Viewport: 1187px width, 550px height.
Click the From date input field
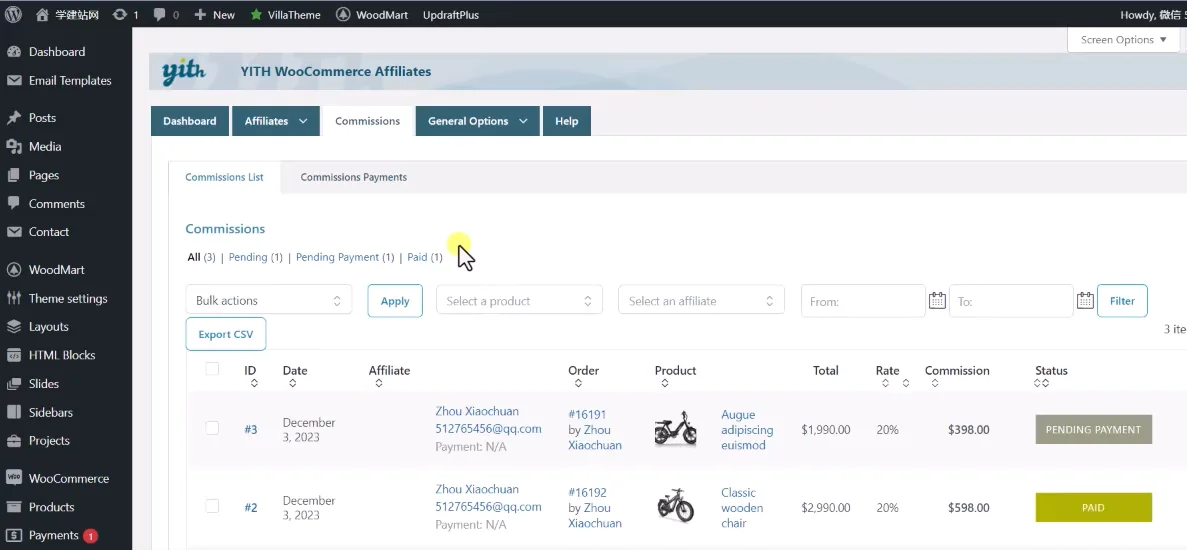point(863,300)
